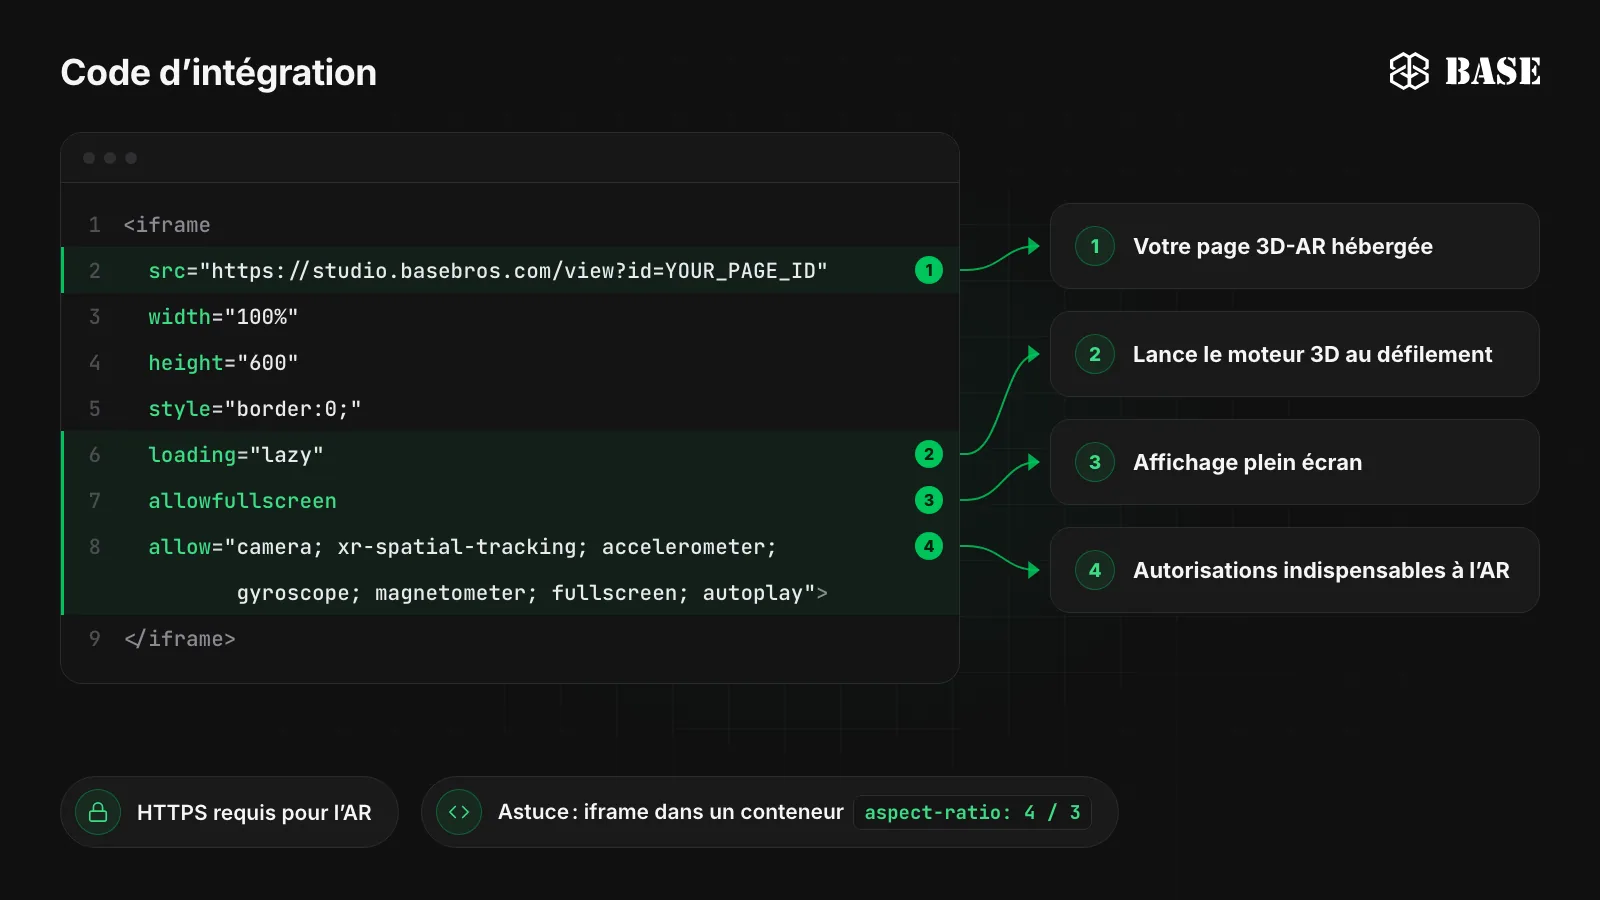The height and width of the screenshot is (900, 1600).
Task: Click number circle 4 in Autorisations card
Action: pos(1095,570)
